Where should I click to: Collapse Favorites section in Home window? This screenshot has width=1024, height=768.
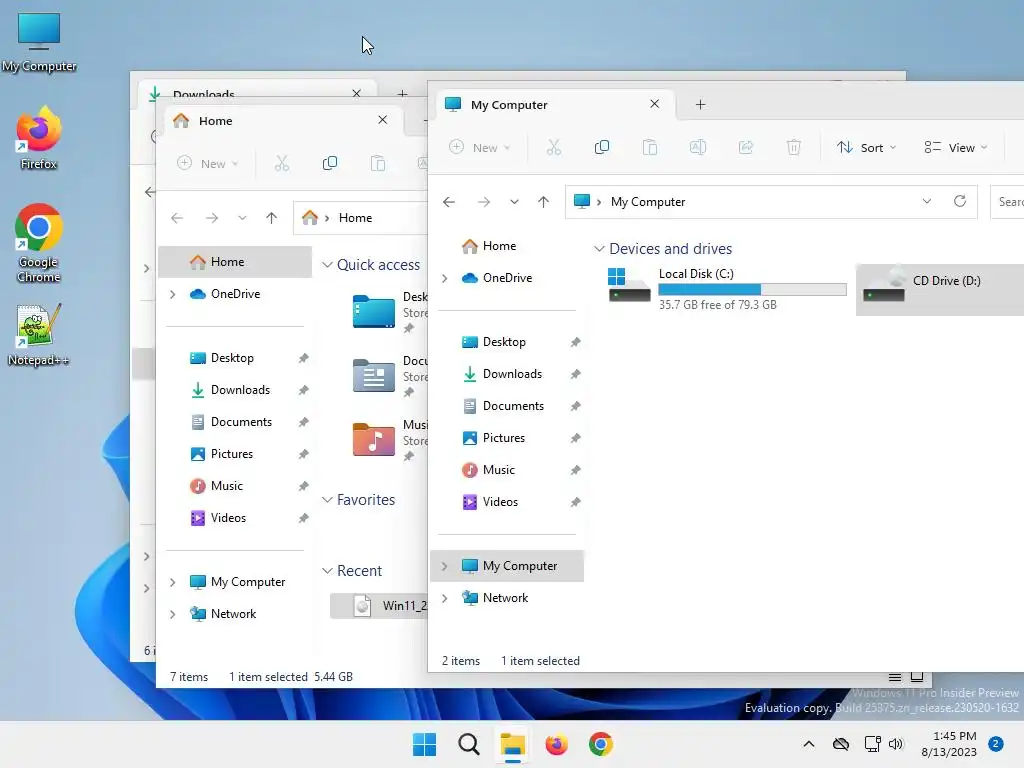pyautogui.click(x=327, y=500)
